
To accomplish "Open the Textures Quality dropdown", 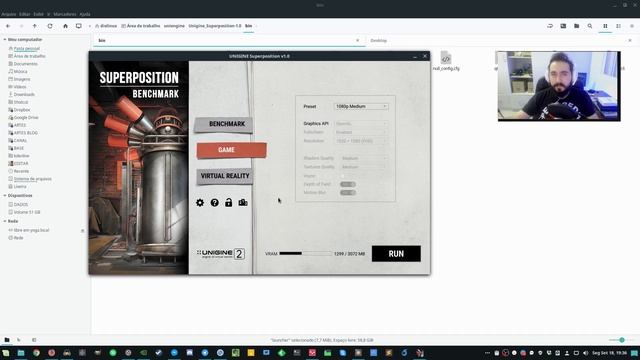I will (363, 167).
